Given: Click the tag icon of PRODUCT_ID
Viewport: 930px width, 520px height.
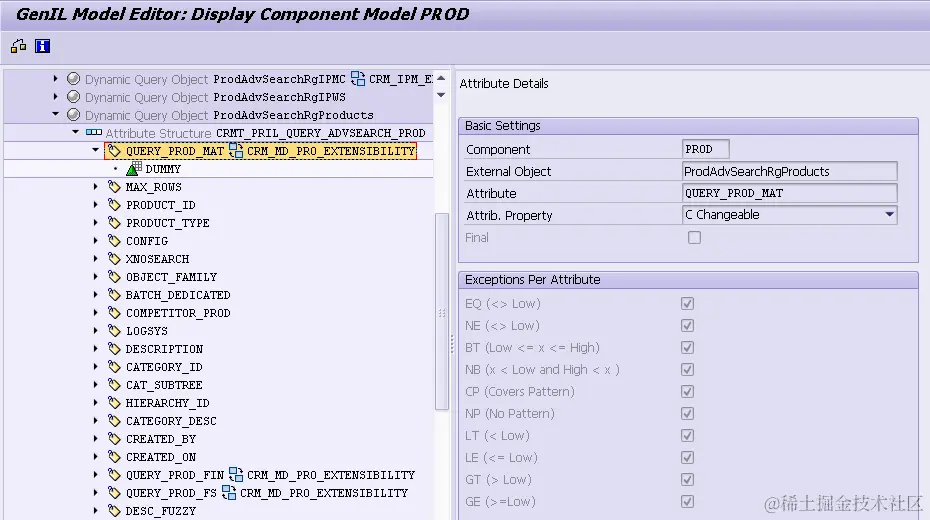Looking at the screenshot, I should point(114,205).
